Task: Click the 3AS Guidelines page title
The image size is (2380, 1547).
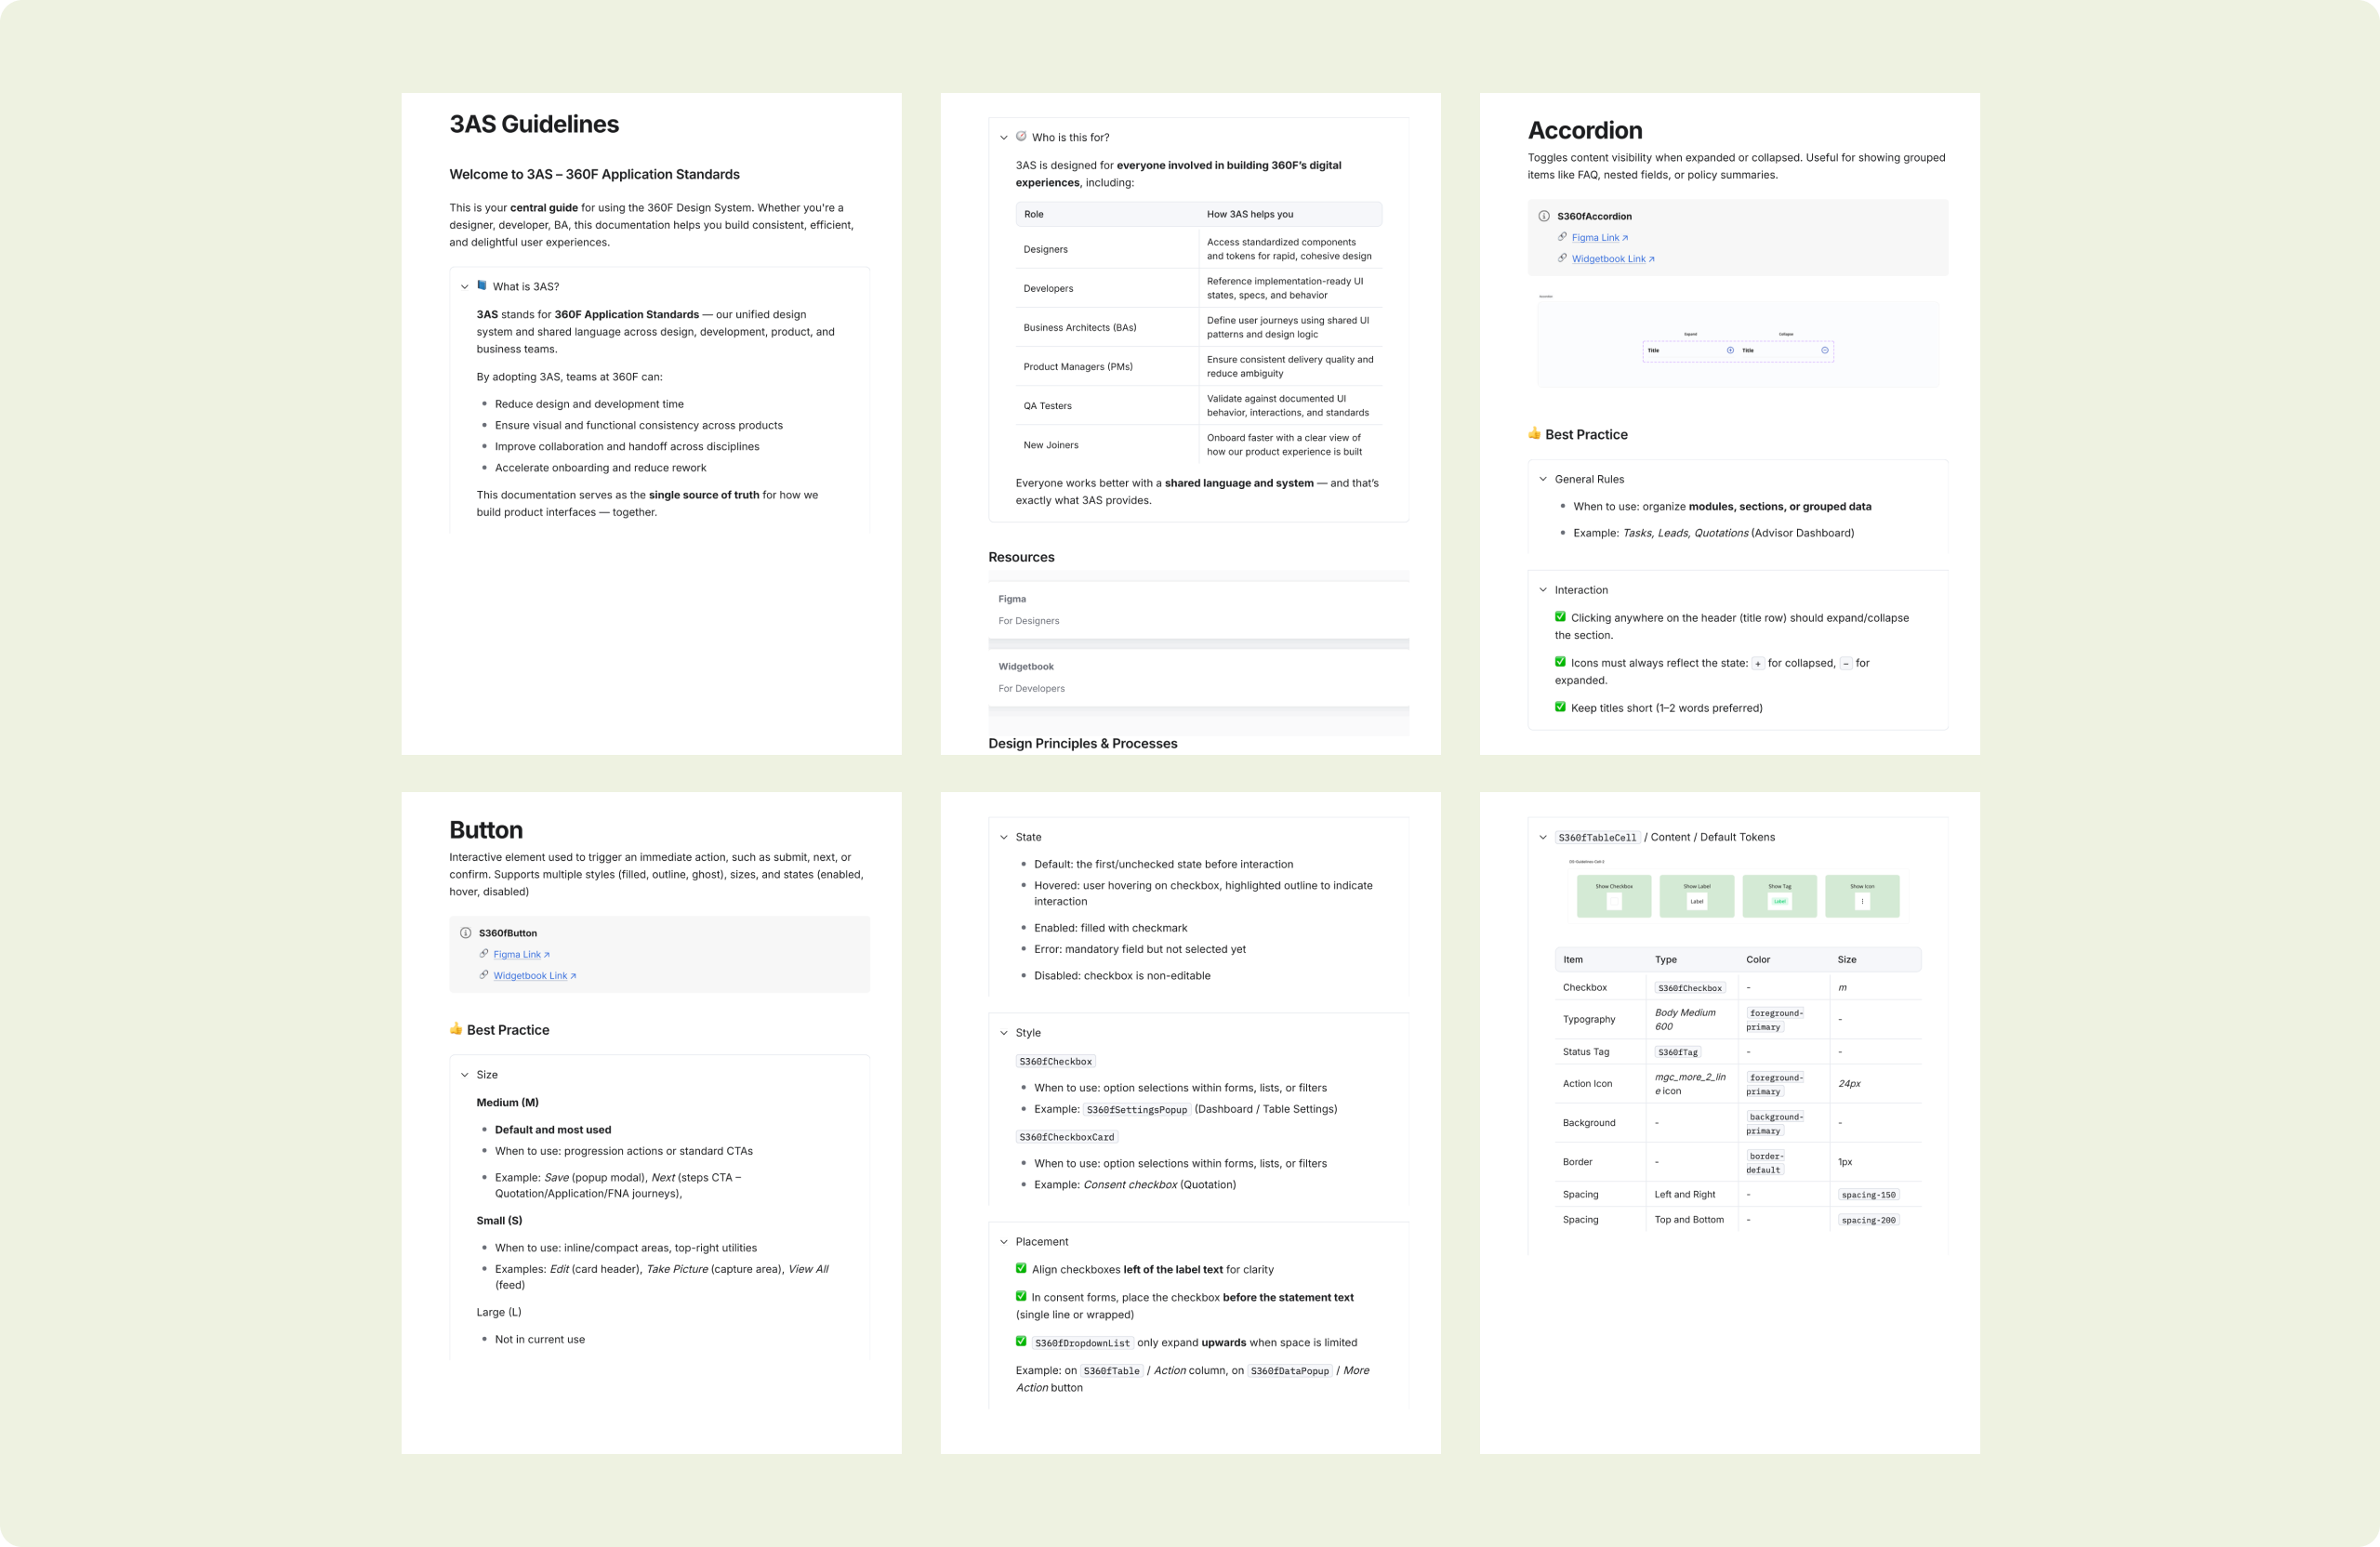Action: click(534, 124)
